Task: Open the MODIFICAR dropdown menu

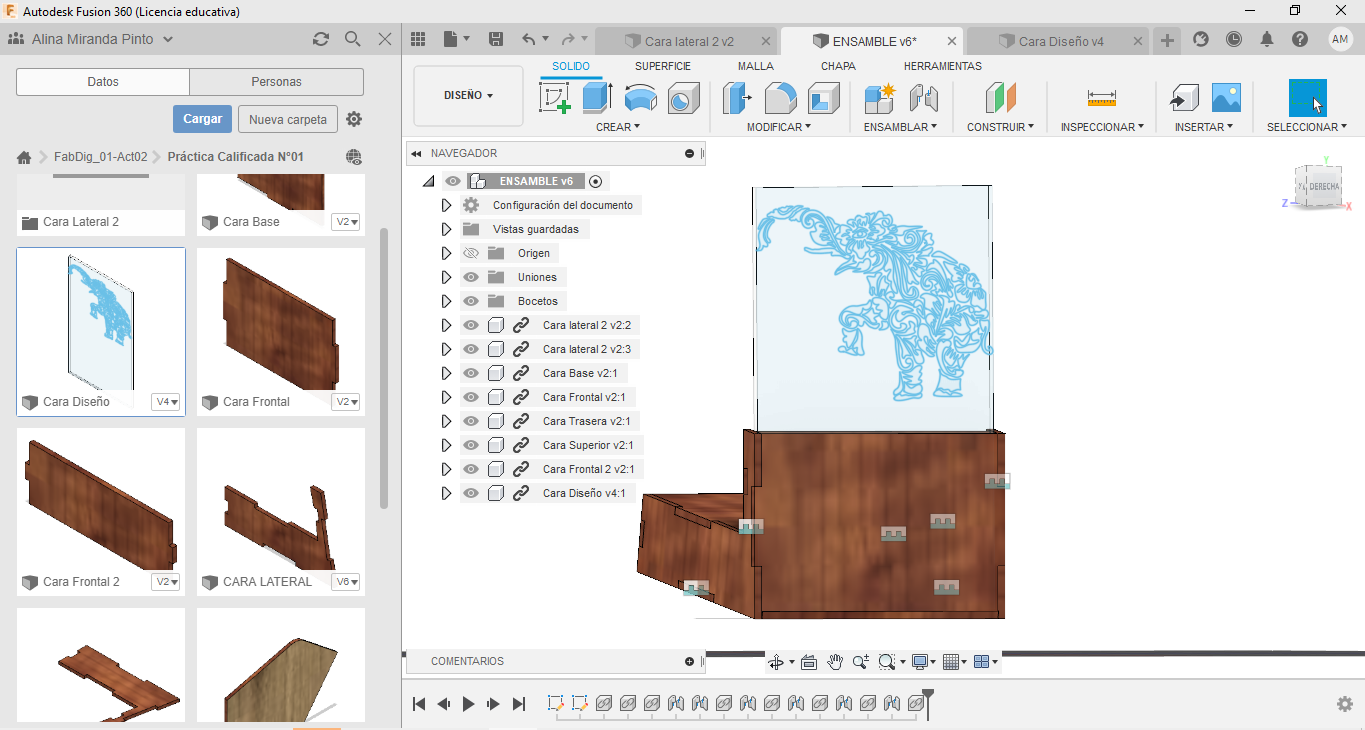Action: 779,127
